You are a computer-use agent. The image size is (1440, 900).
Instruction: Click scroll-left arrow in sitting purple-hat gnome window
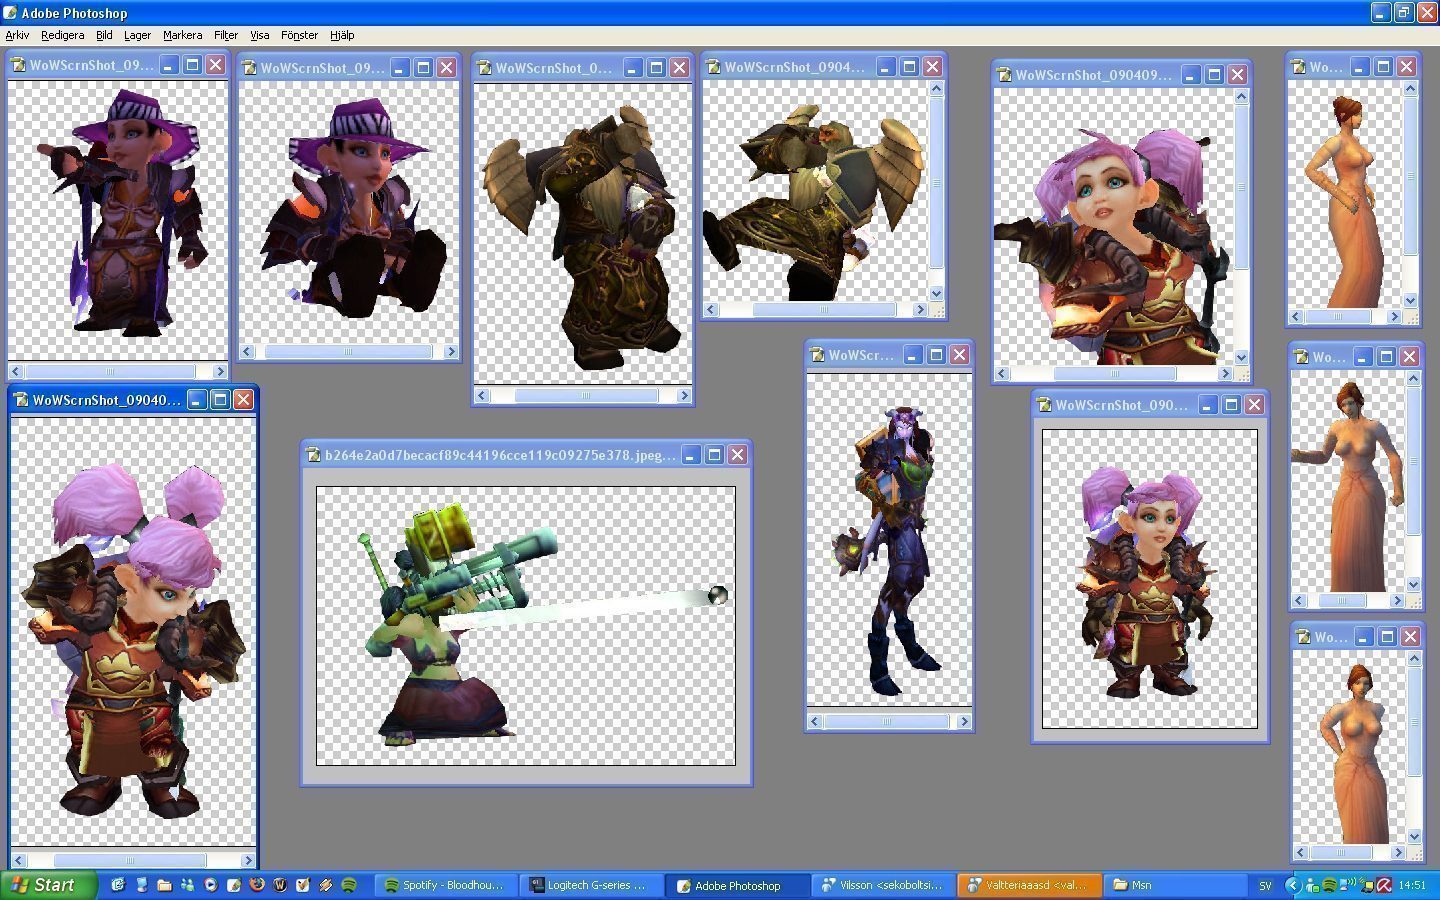point(247,351)
